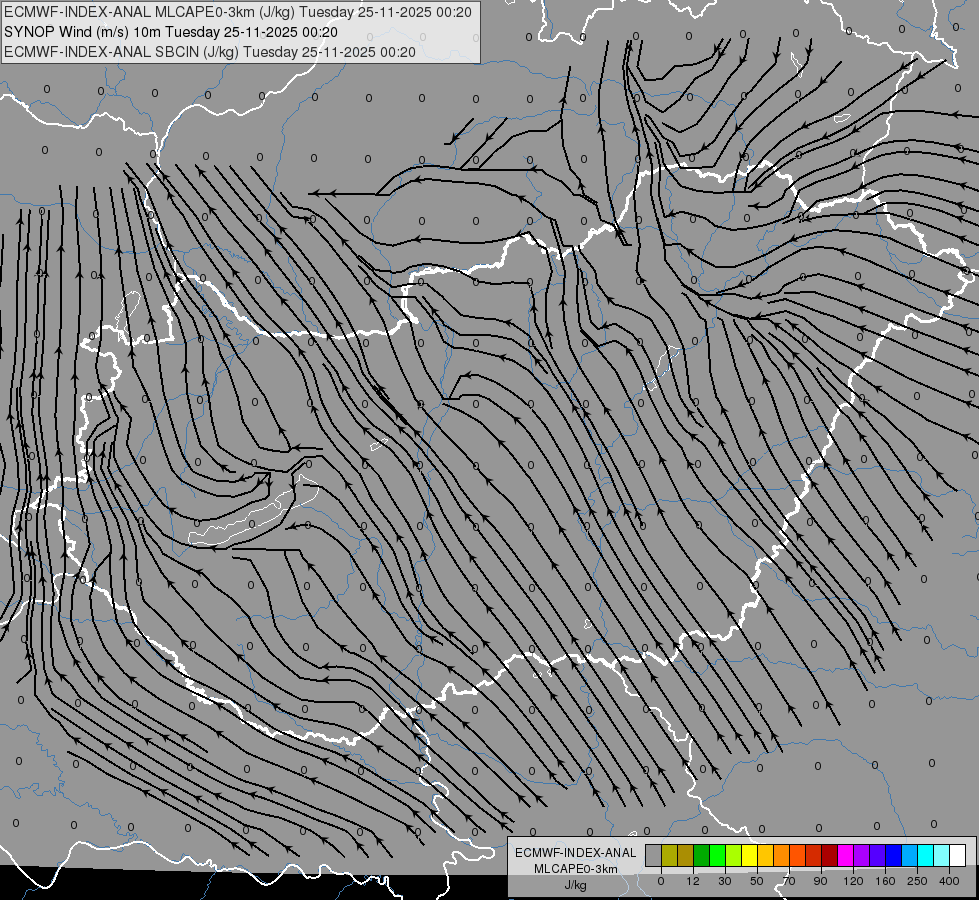The image size is (979, 900).
Task: Click the legend scale value 120
Action: pyautogui.click(x=854, y=881)
